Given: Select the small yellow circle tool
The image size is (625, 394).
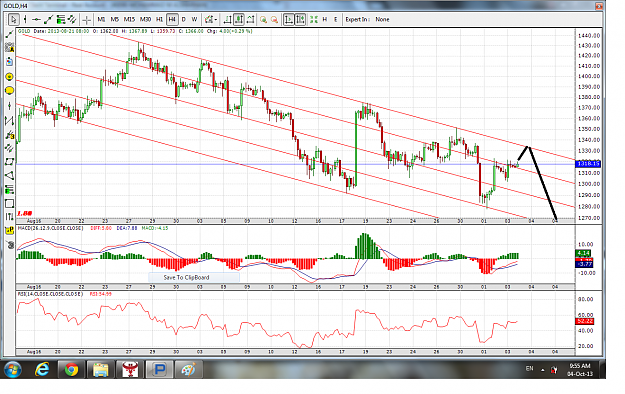Looking at the screenshot, I should coord(9,76).
